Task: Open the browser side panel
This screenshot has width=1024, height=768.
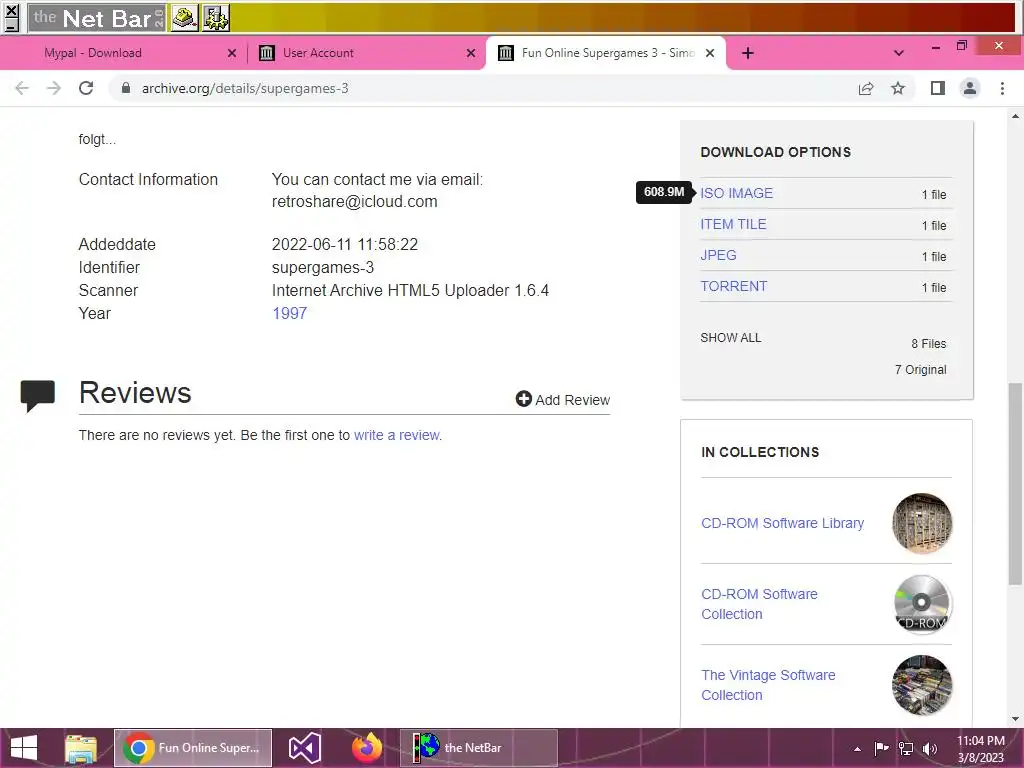Action: point(938,88)
